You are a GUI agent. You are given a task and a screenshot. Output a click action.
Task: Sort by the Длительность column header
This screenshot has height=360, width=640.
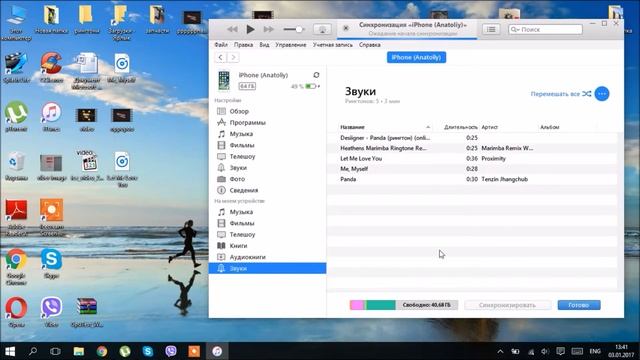[x=460, y=127]
